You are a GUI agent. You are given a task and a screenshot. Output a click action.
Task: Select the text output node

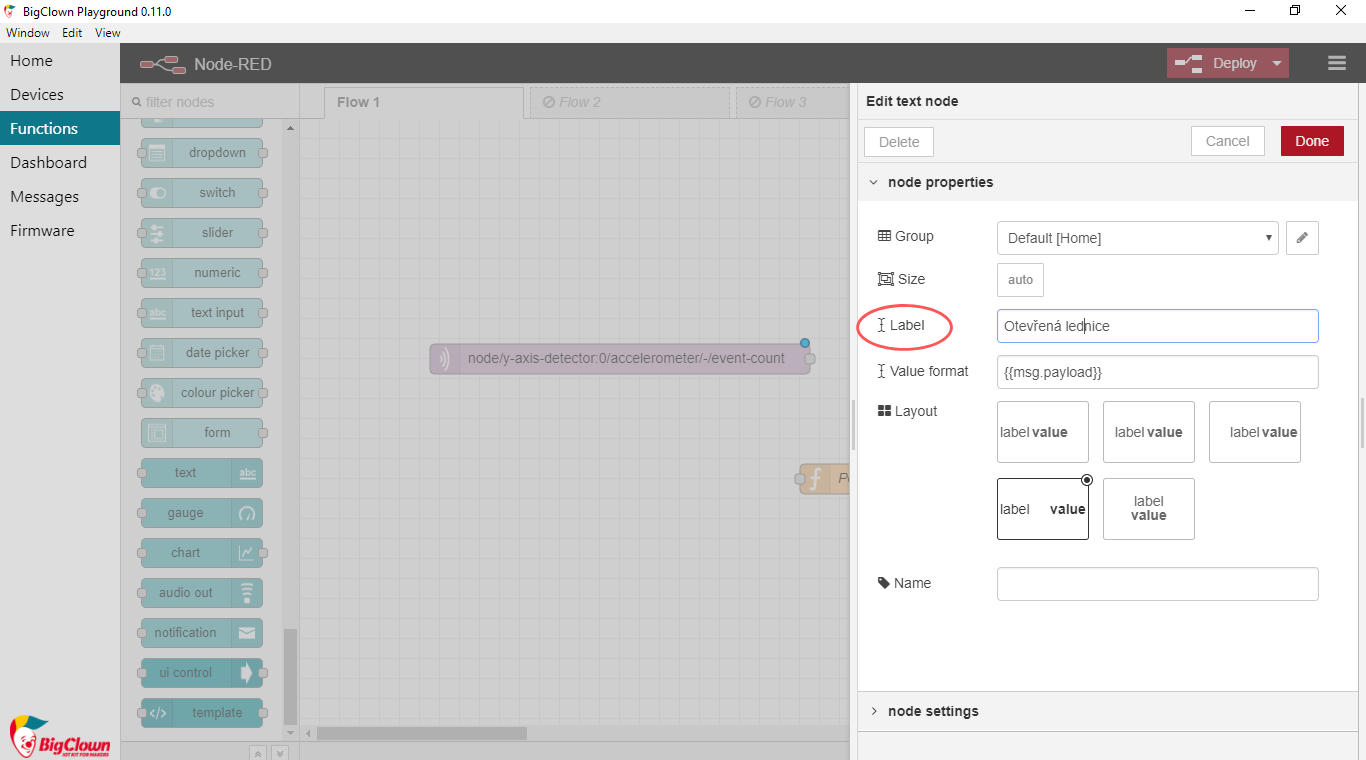coord(202,473)
